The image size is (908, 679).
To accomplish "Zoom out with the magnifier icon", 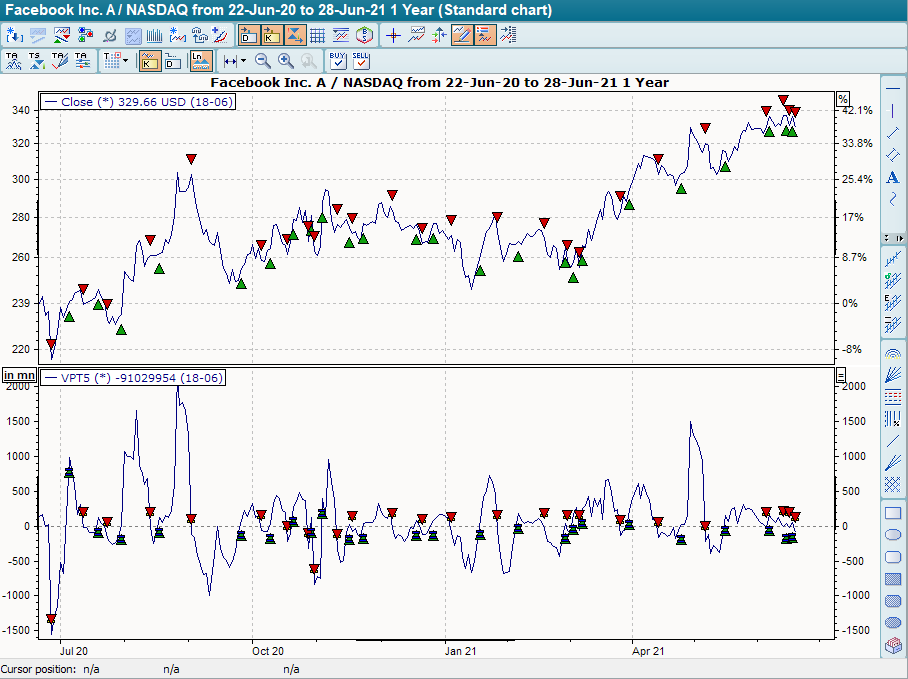I will tap(263, 60).
